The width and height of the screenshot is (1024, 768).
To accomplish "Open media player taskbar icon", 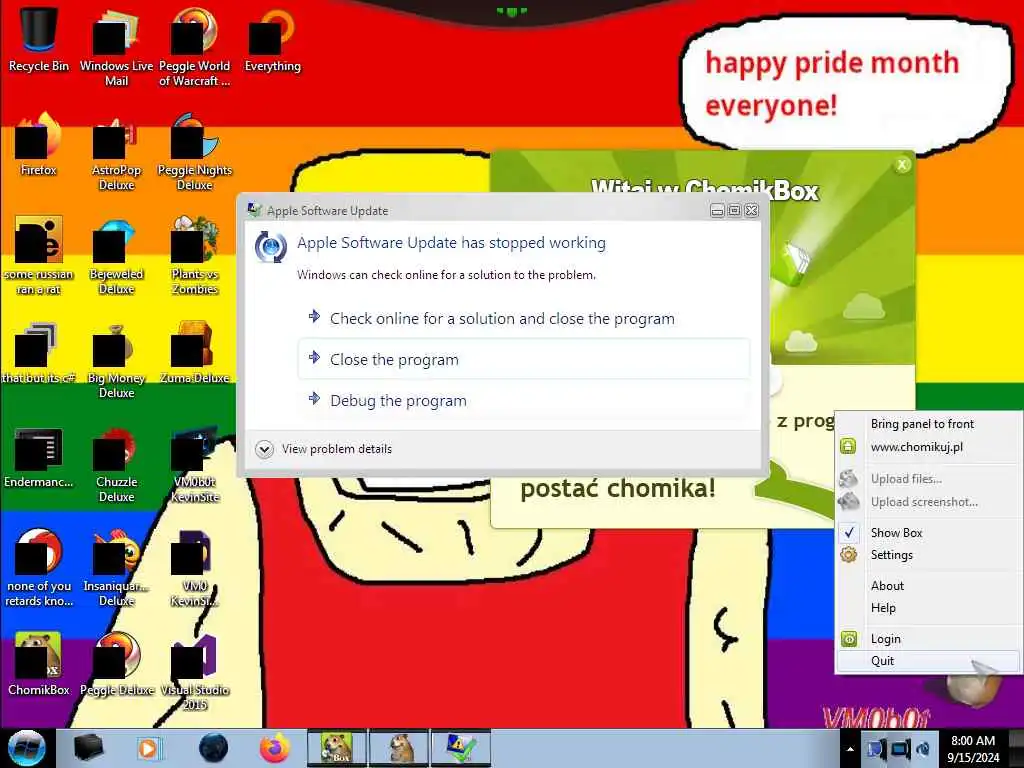I will coord(149,748).
